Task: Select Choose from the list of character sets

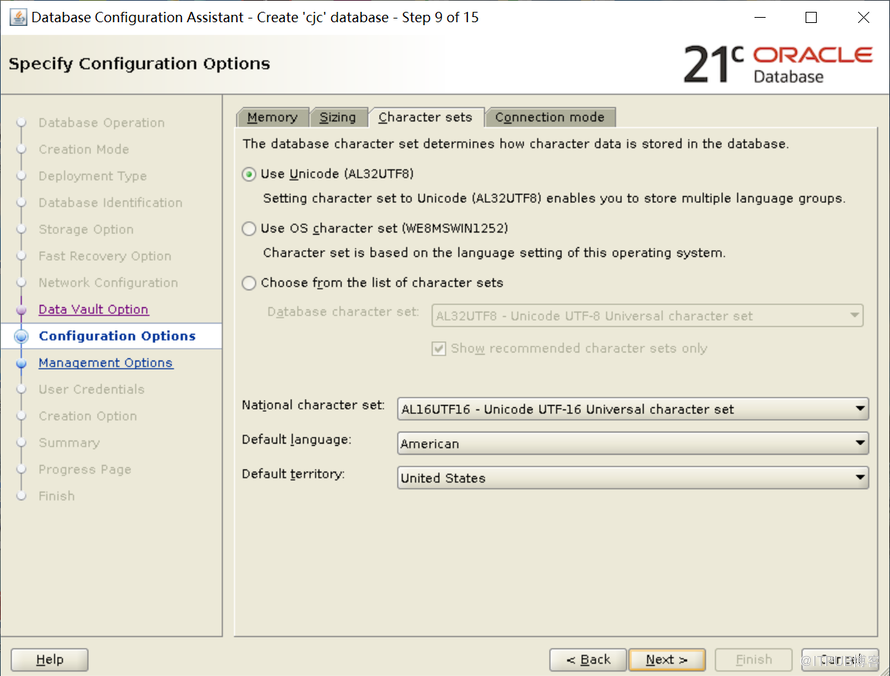Action: tap(249, 283)
